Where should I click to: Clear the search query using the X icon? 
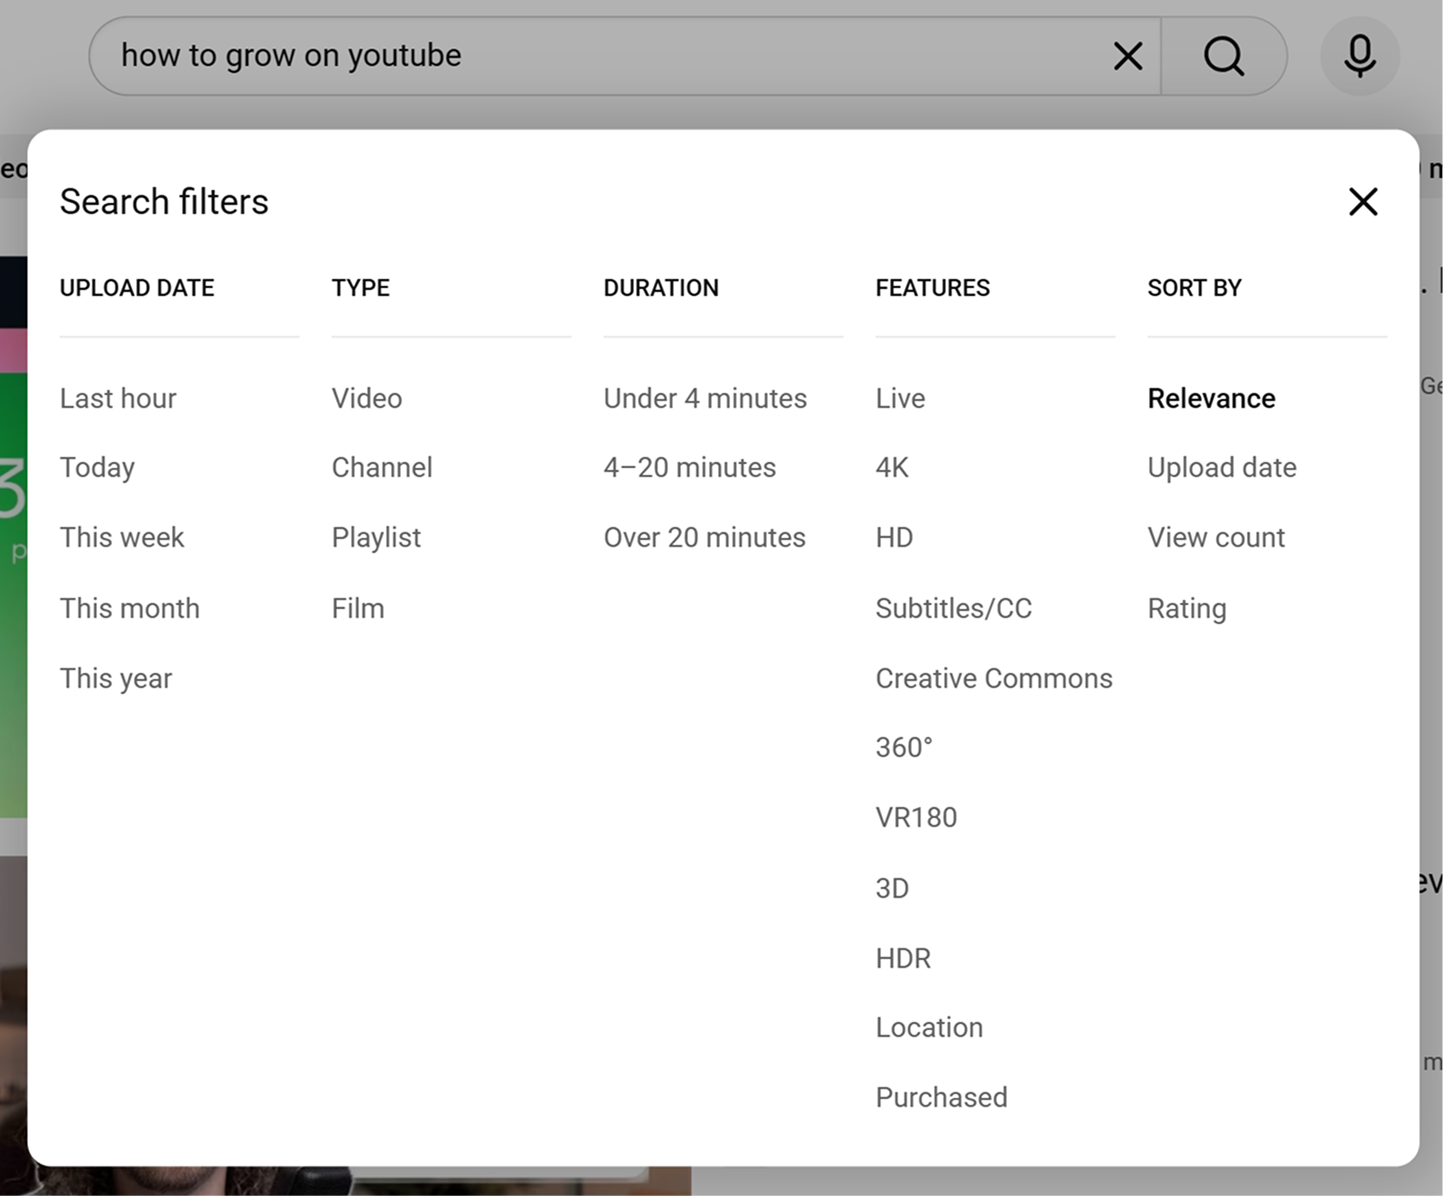(1127, 56)
